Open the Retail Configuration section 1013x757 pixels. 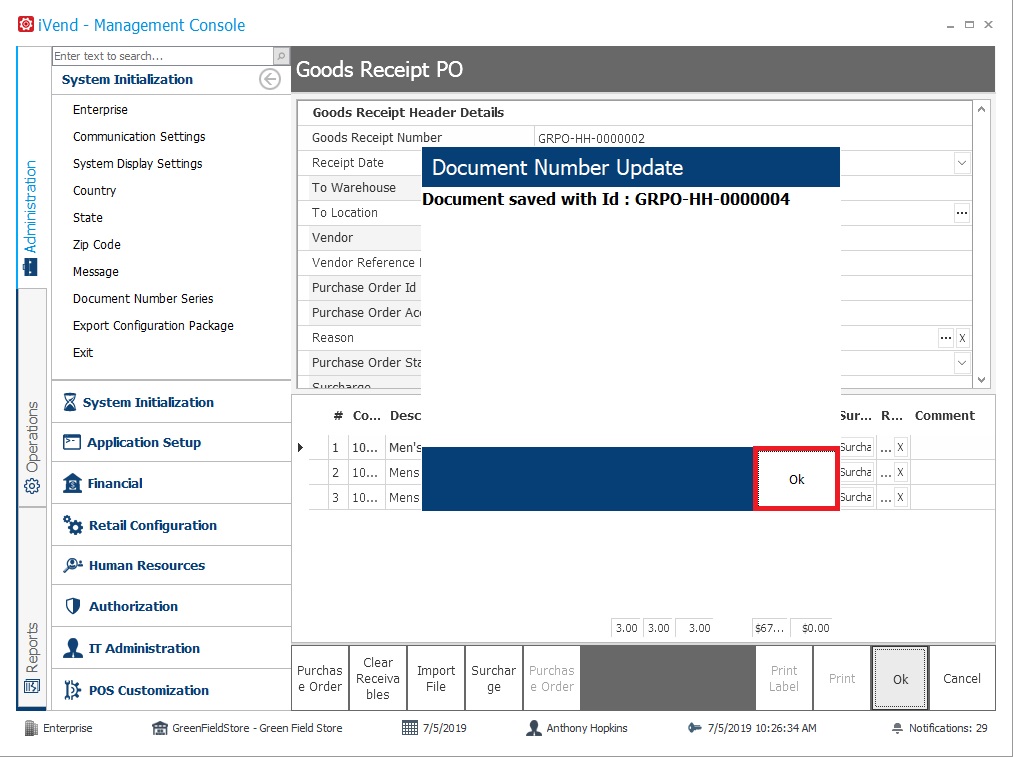click(171, 525)
